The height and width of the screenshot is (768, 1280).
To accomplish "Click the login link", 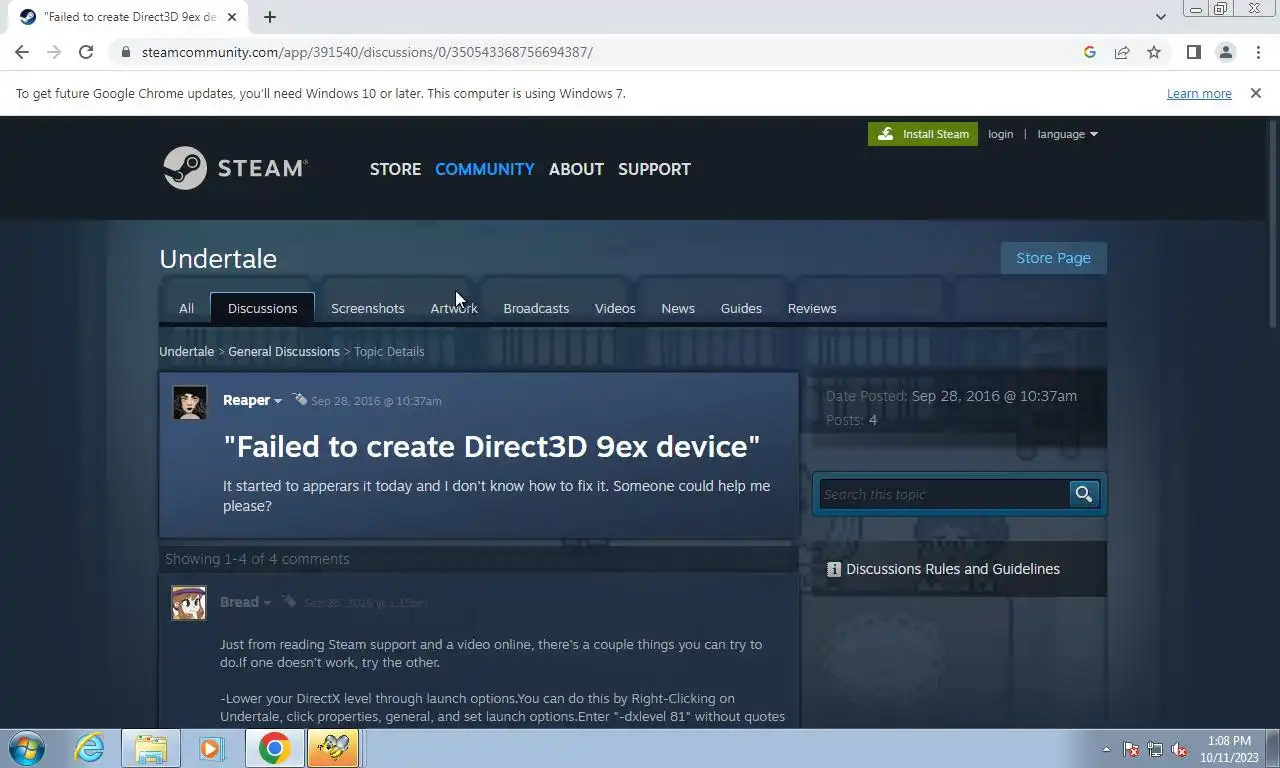I will coord(1000,134).
